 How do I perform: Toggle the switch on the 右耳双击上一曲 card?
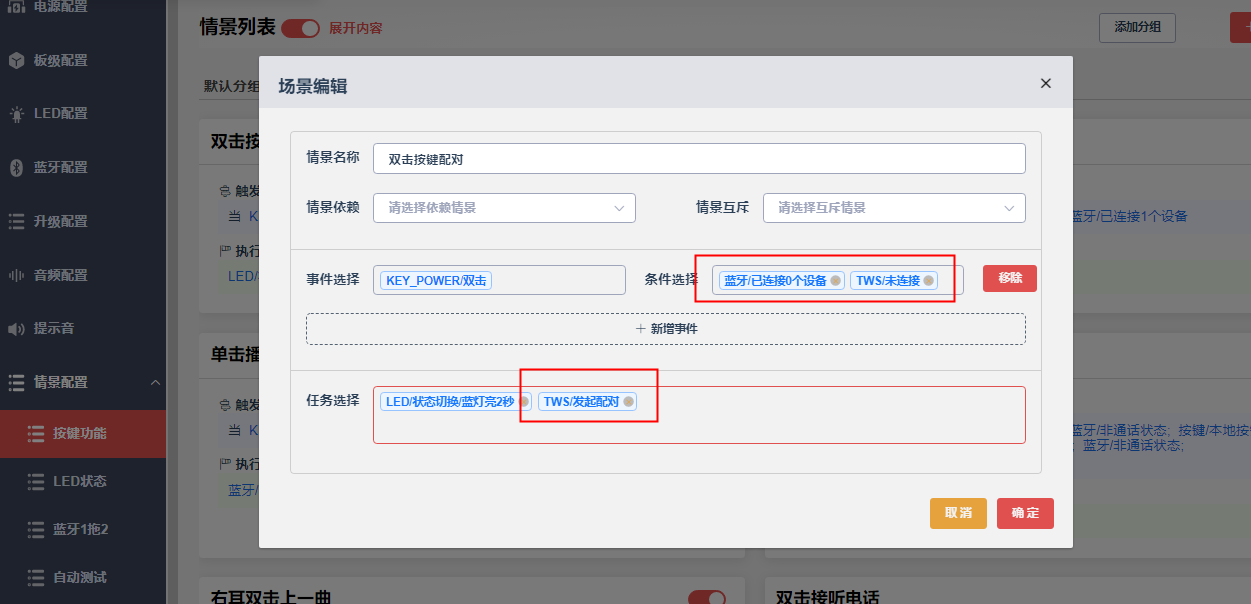[x=707, y=597]
